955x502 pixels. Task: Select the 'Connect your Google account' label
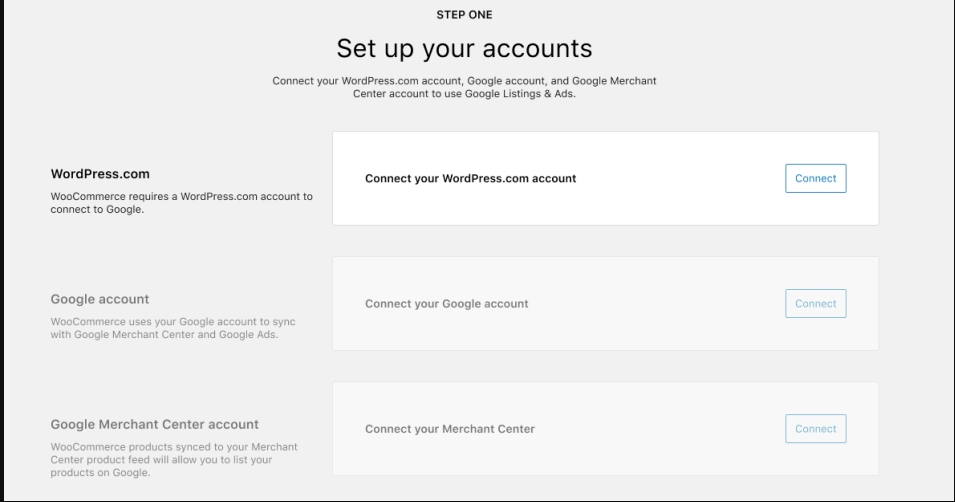pyautogui.click(x=446, y=303)
